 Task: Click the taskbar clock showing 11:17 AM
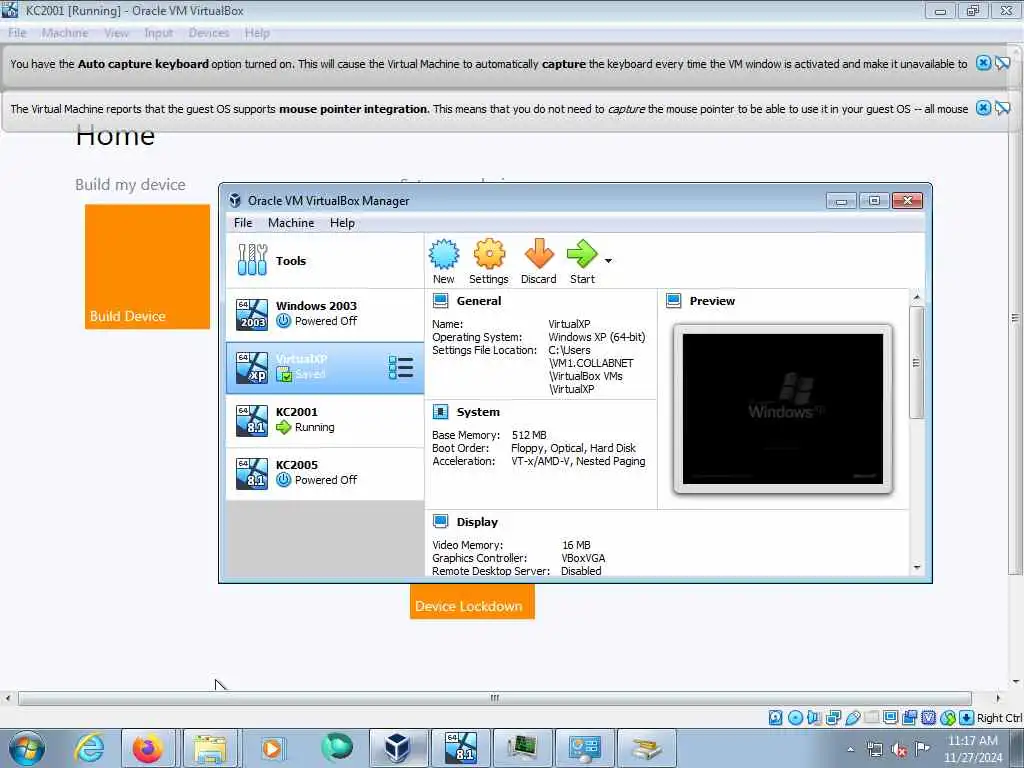coord(973,749)
